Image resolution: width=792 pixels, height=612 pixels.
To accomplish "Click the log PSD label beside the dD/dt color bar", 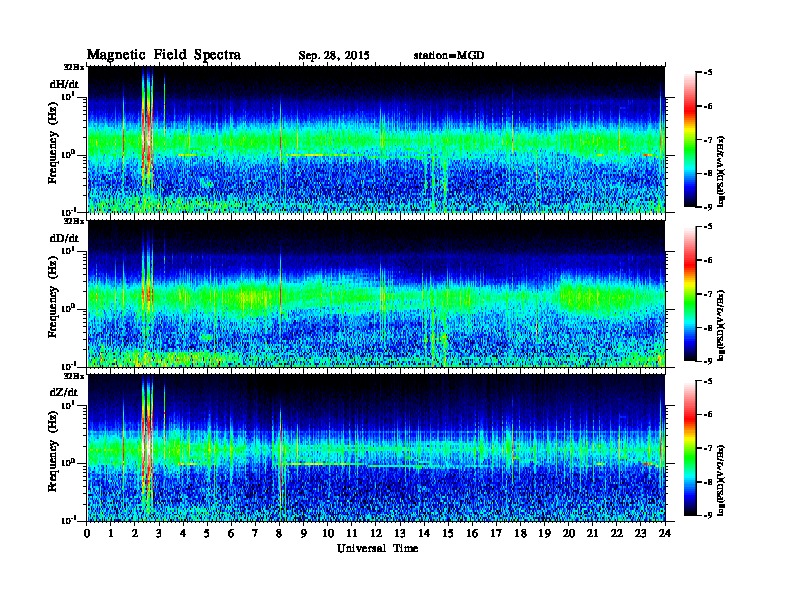I will pos(722,325).
